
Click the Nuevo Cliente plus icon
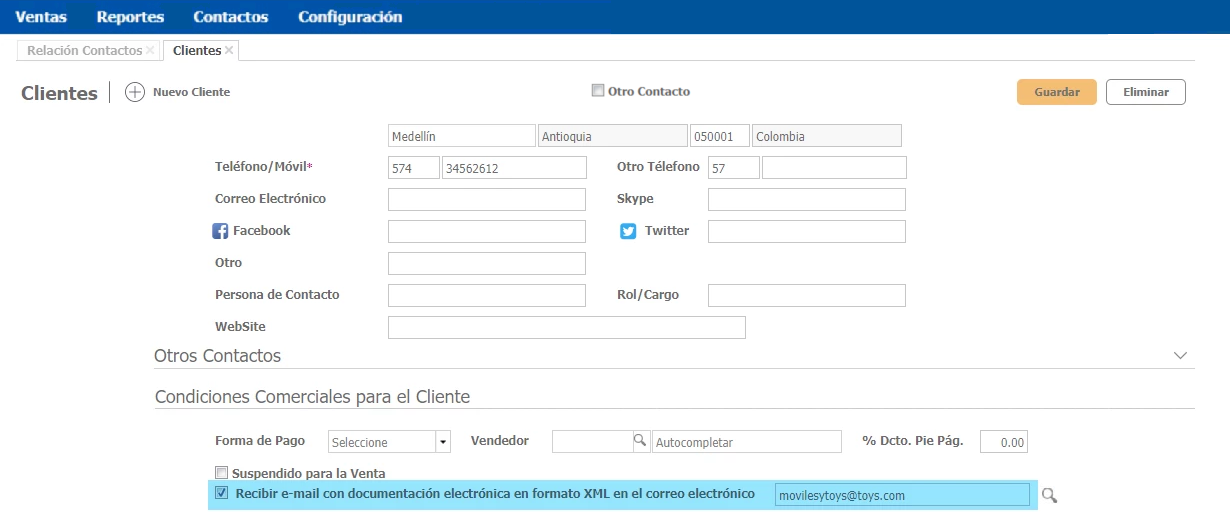click(x=135, y=92)
